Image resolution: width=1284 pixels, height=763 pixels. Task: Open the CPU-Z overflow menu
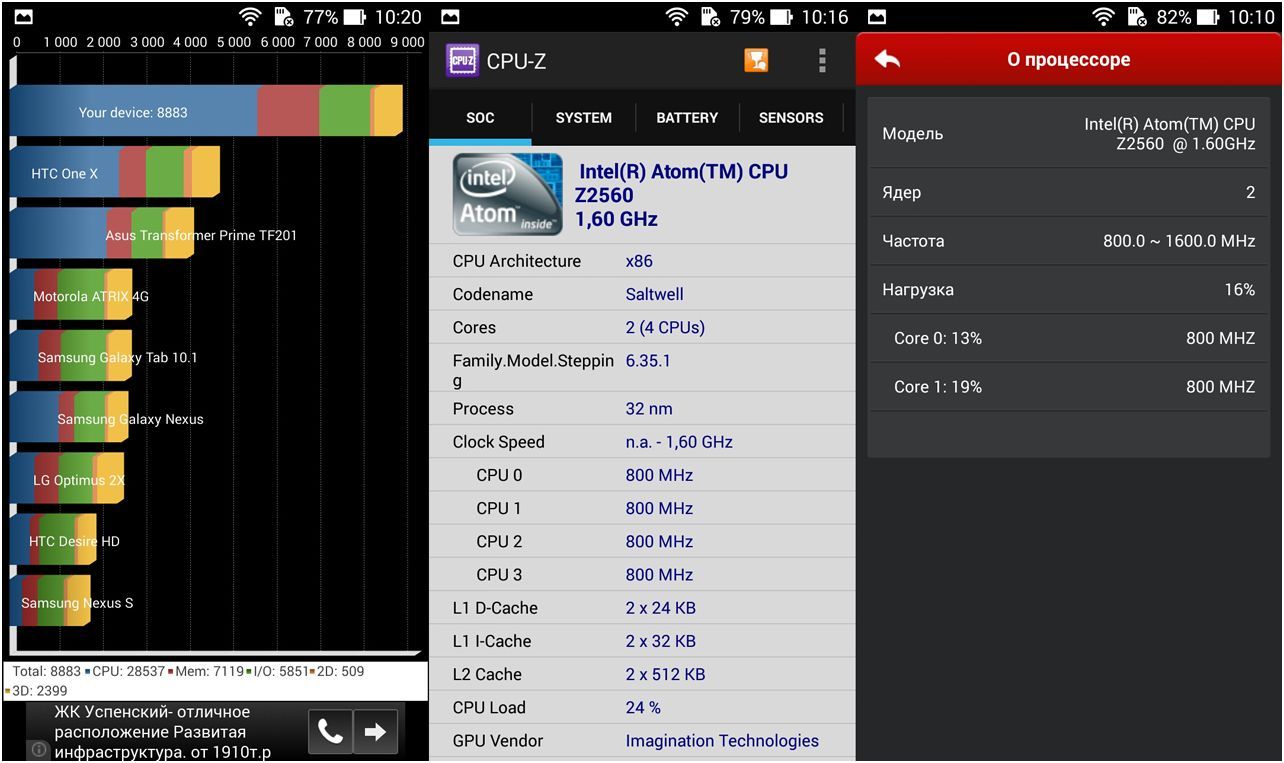coord(821,61)
